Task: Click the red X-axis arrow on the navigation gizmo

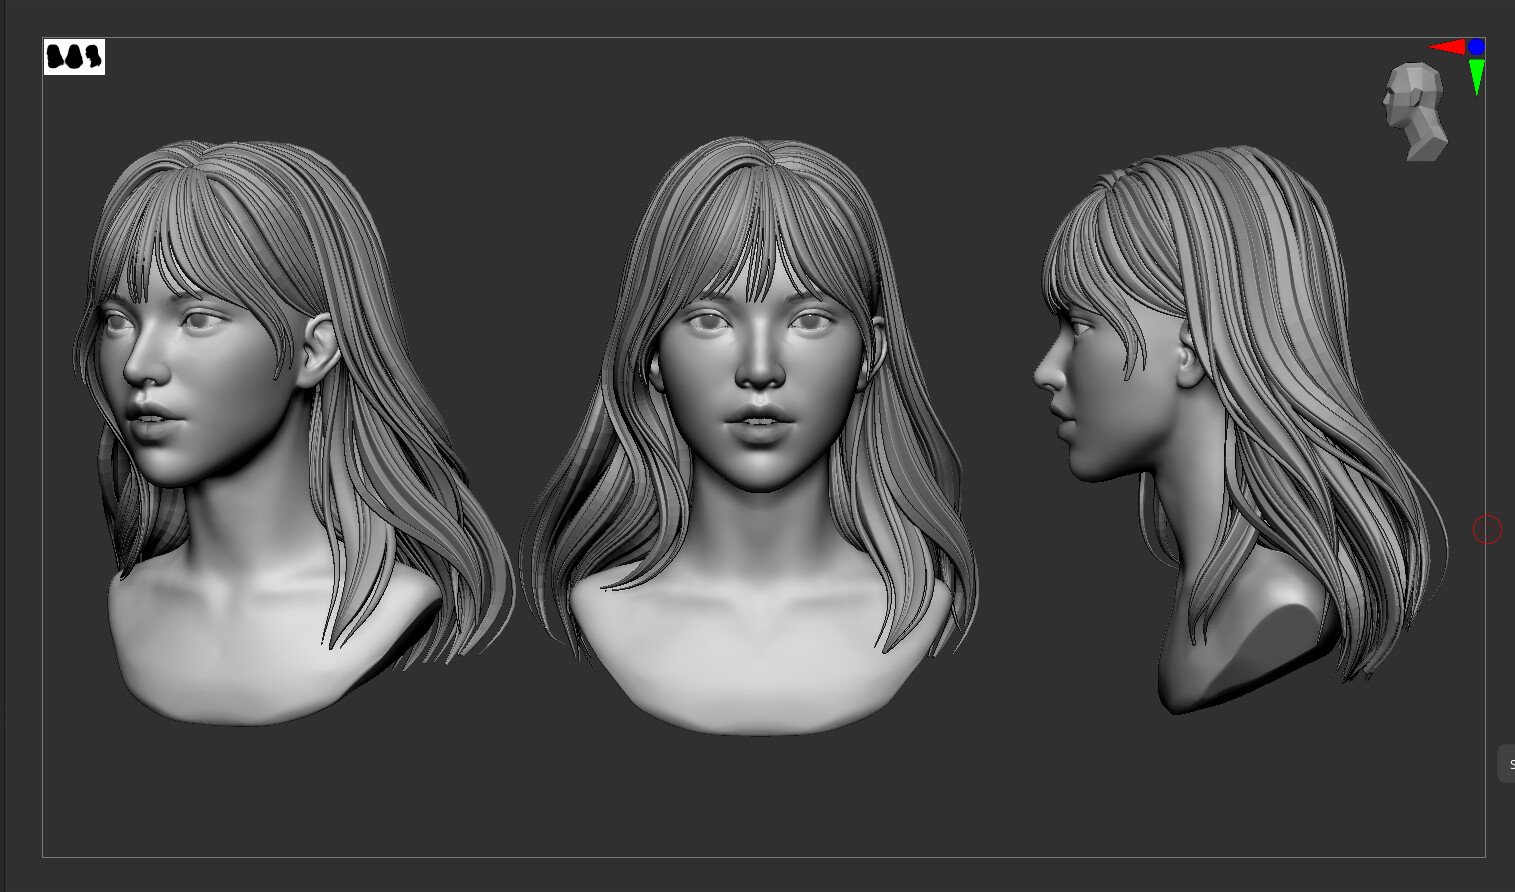Action: 1447,46
